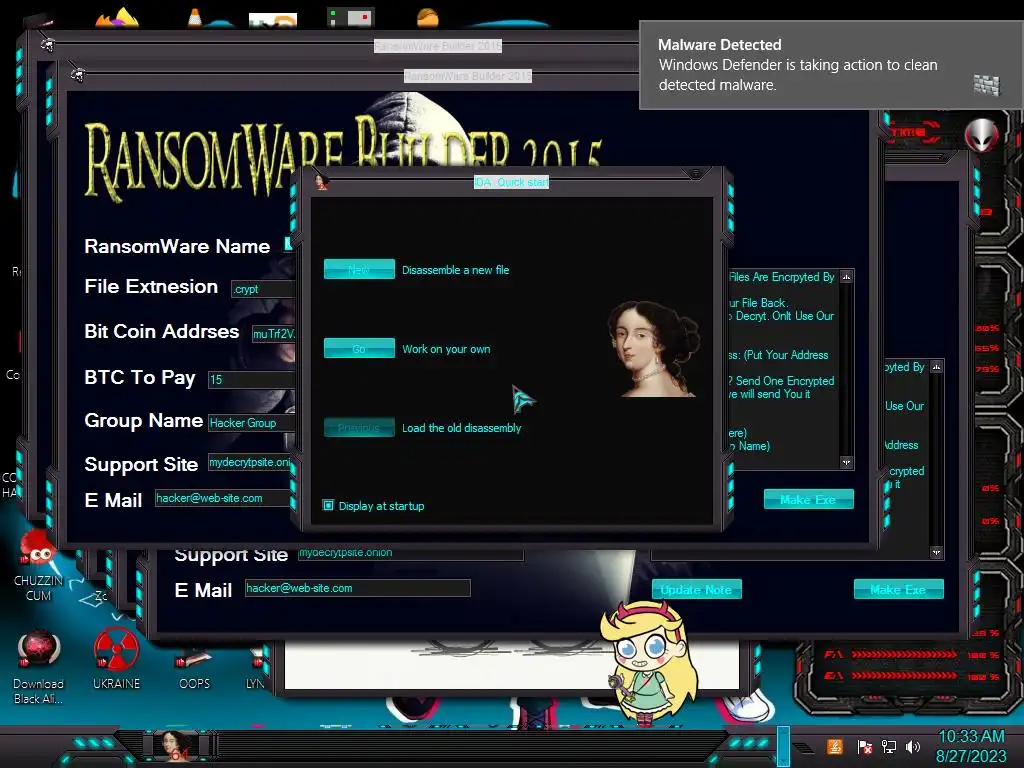This screenshot has height=768, width=1024.
Task: Click the 'Files Are Encrpyted By' note text
Action: 781,277
